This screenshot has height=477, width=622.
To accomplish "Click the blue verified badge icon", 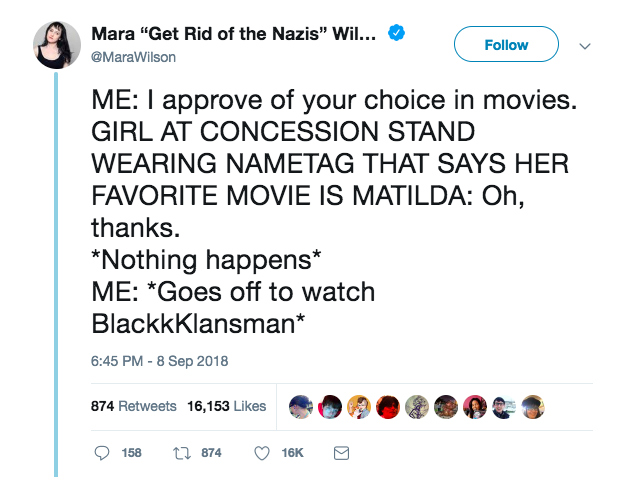I will 396,33.
